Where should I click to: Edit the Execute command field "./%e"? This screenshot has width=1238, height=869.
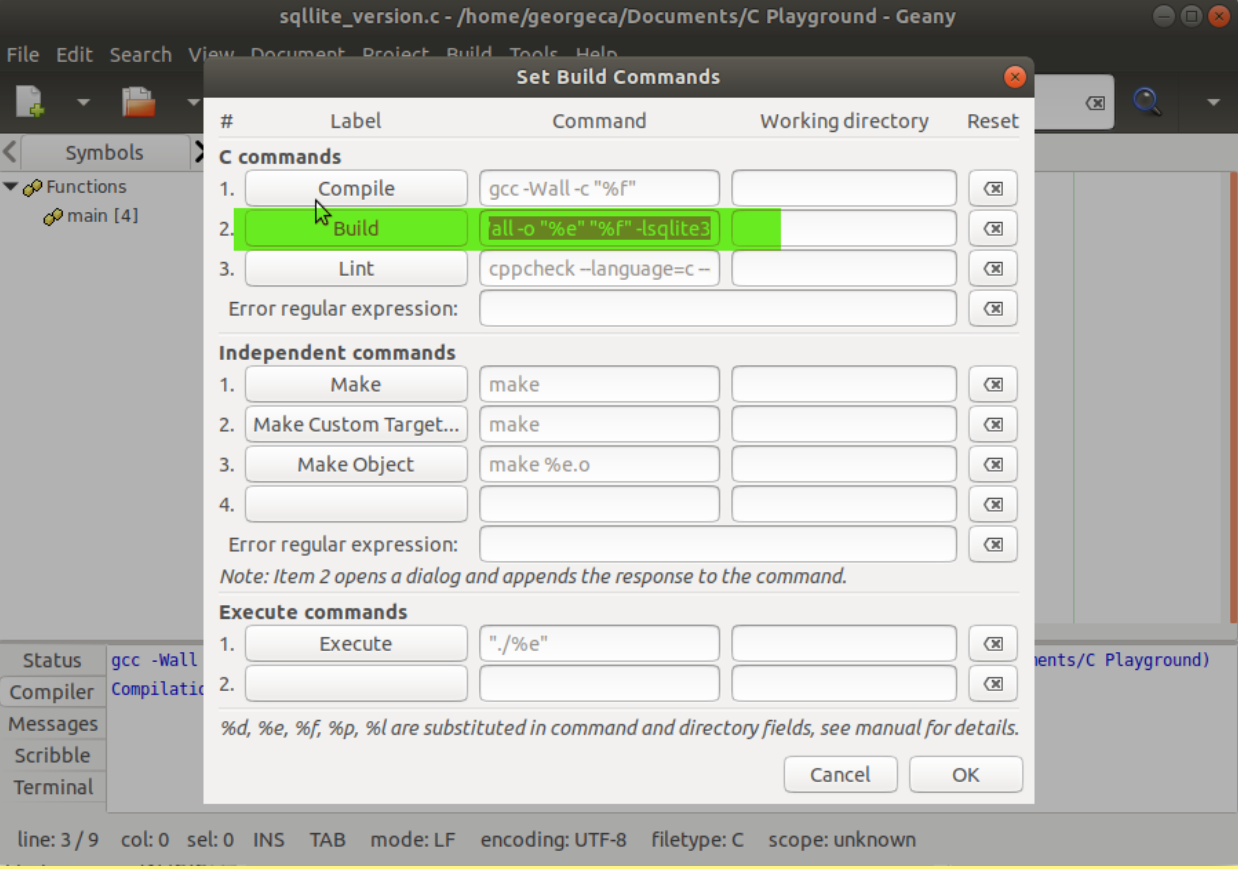[599, 643]
